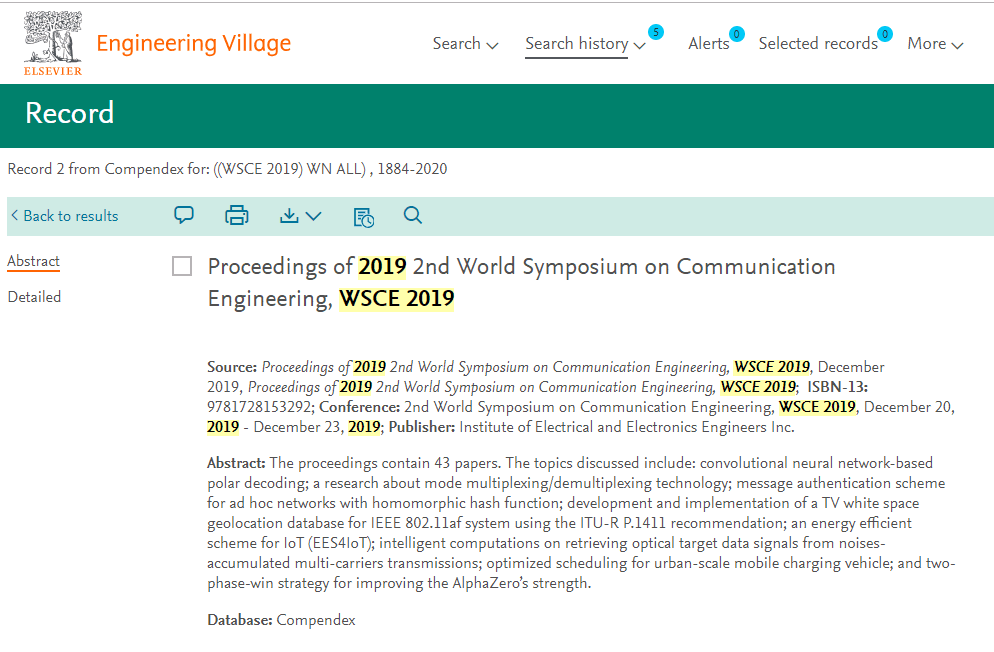Open the Search history dropdown

585,44
